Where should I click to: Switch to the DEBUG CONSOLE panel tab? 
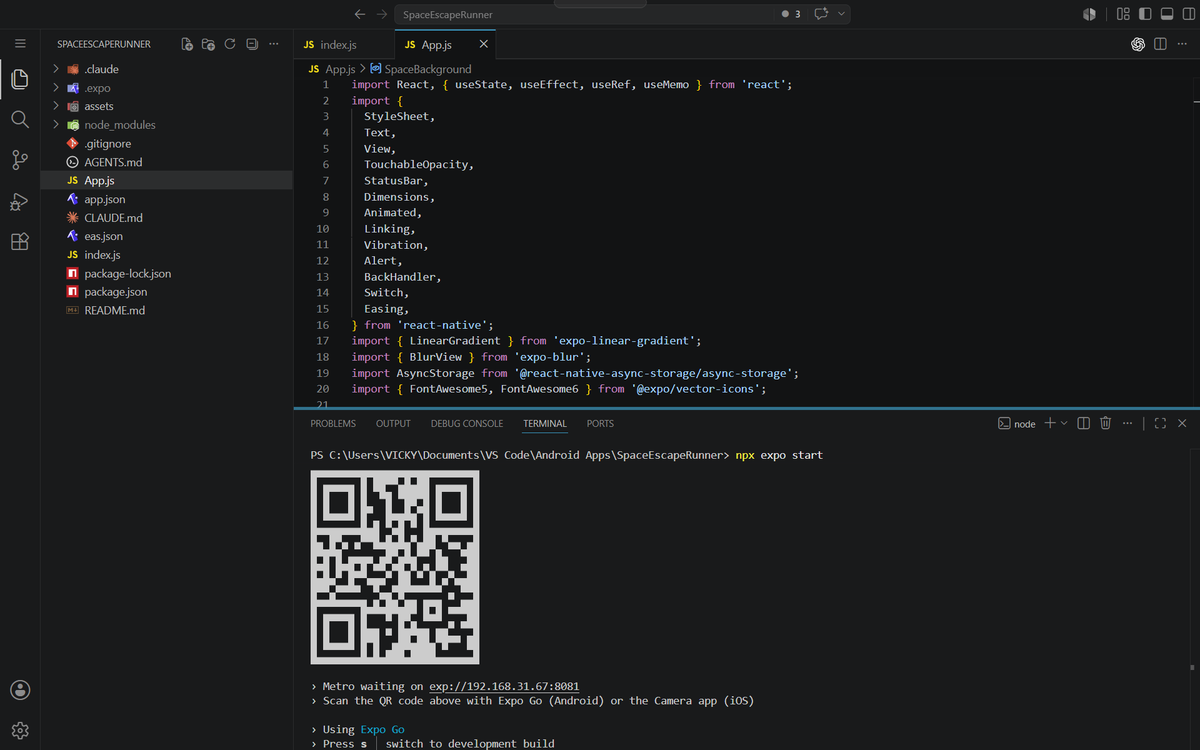pos(467,424)
